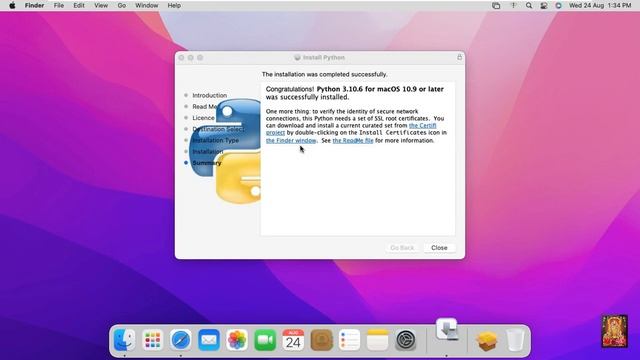Open the Mail app in Dock
Screen dimensions: 640x360
(x=209, y=340)
